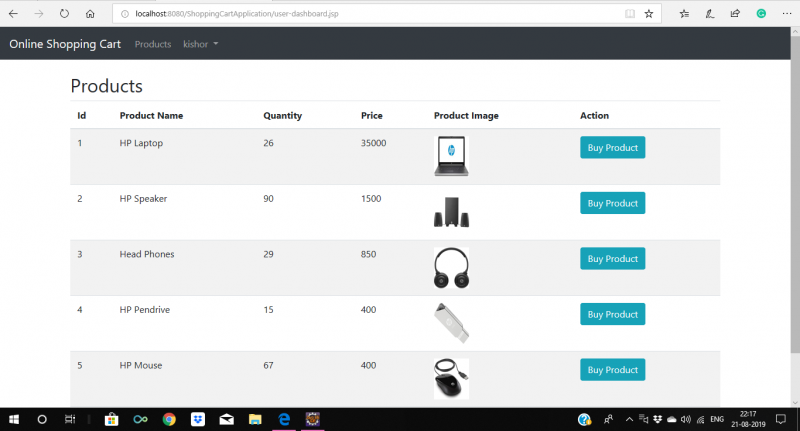Buy the HP Pendrive product
The image size is (800, 431).
click(612, 314)
